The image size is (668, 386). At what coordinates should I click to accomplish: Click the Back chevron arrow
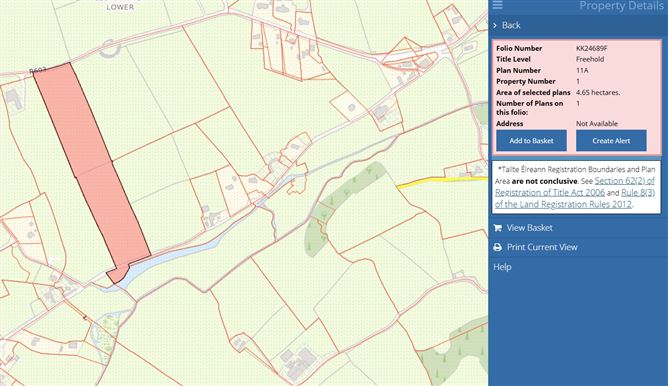point(495,26)
